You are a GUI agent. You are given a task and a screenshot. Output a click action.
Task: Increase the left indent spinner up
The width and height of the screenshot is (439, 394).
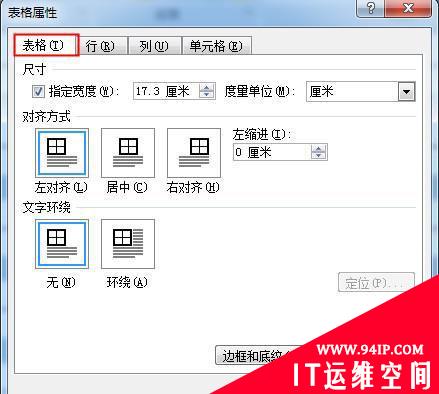tap(319, 148)
